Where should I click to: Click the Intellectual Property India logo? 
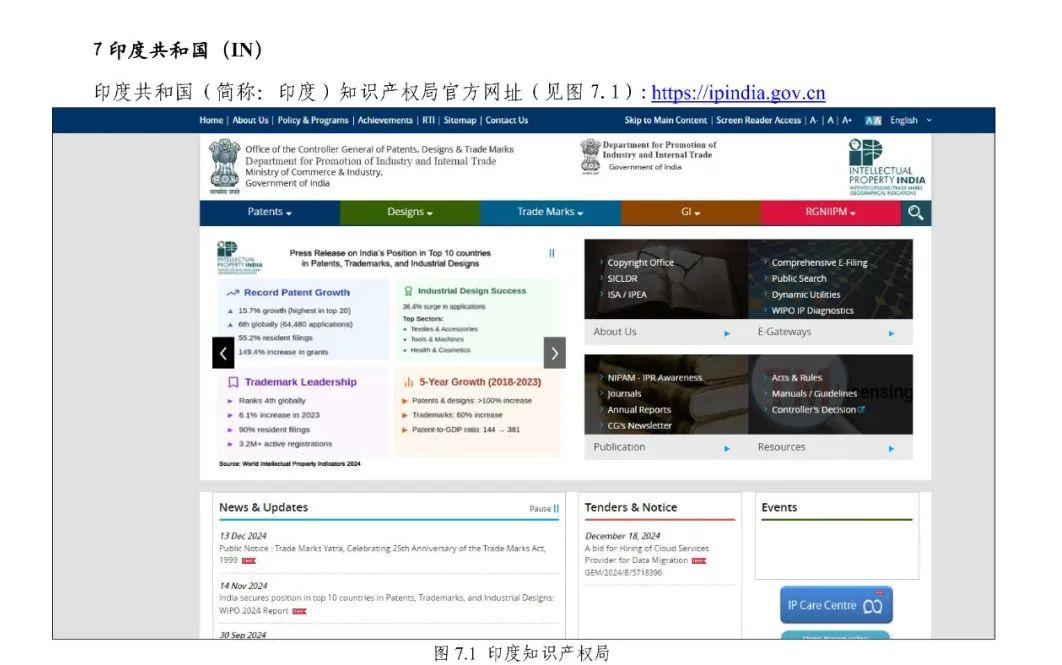[886, 165]
